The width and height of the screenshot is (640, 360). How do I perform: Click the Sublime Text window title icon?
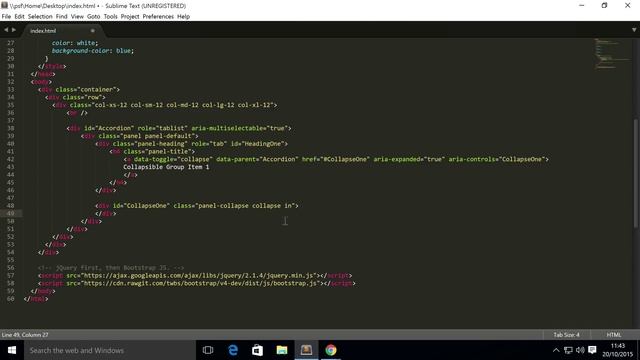(4, 5)
